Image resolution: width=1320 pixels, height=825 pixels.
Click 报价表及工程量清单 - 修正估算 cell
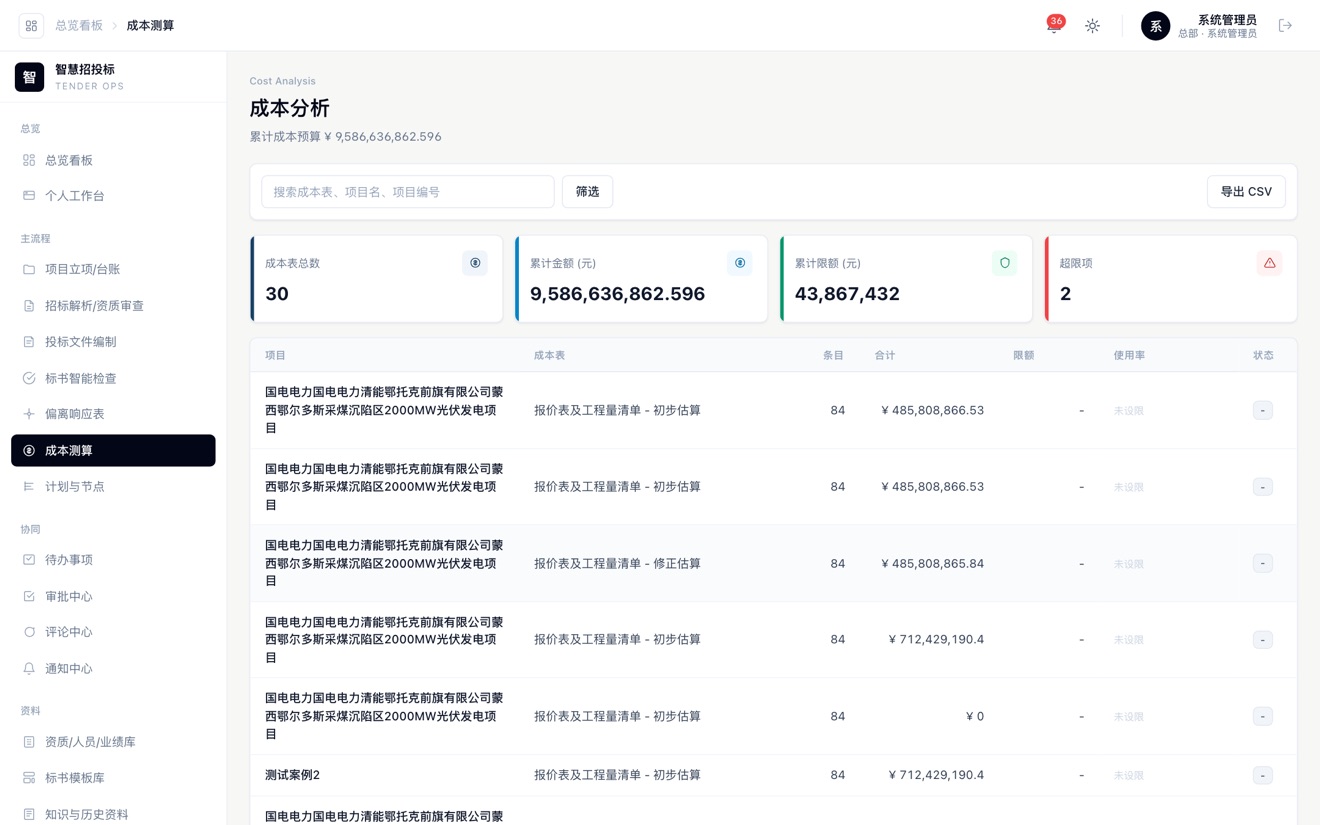pyautogui.click(x=617, y=563)
